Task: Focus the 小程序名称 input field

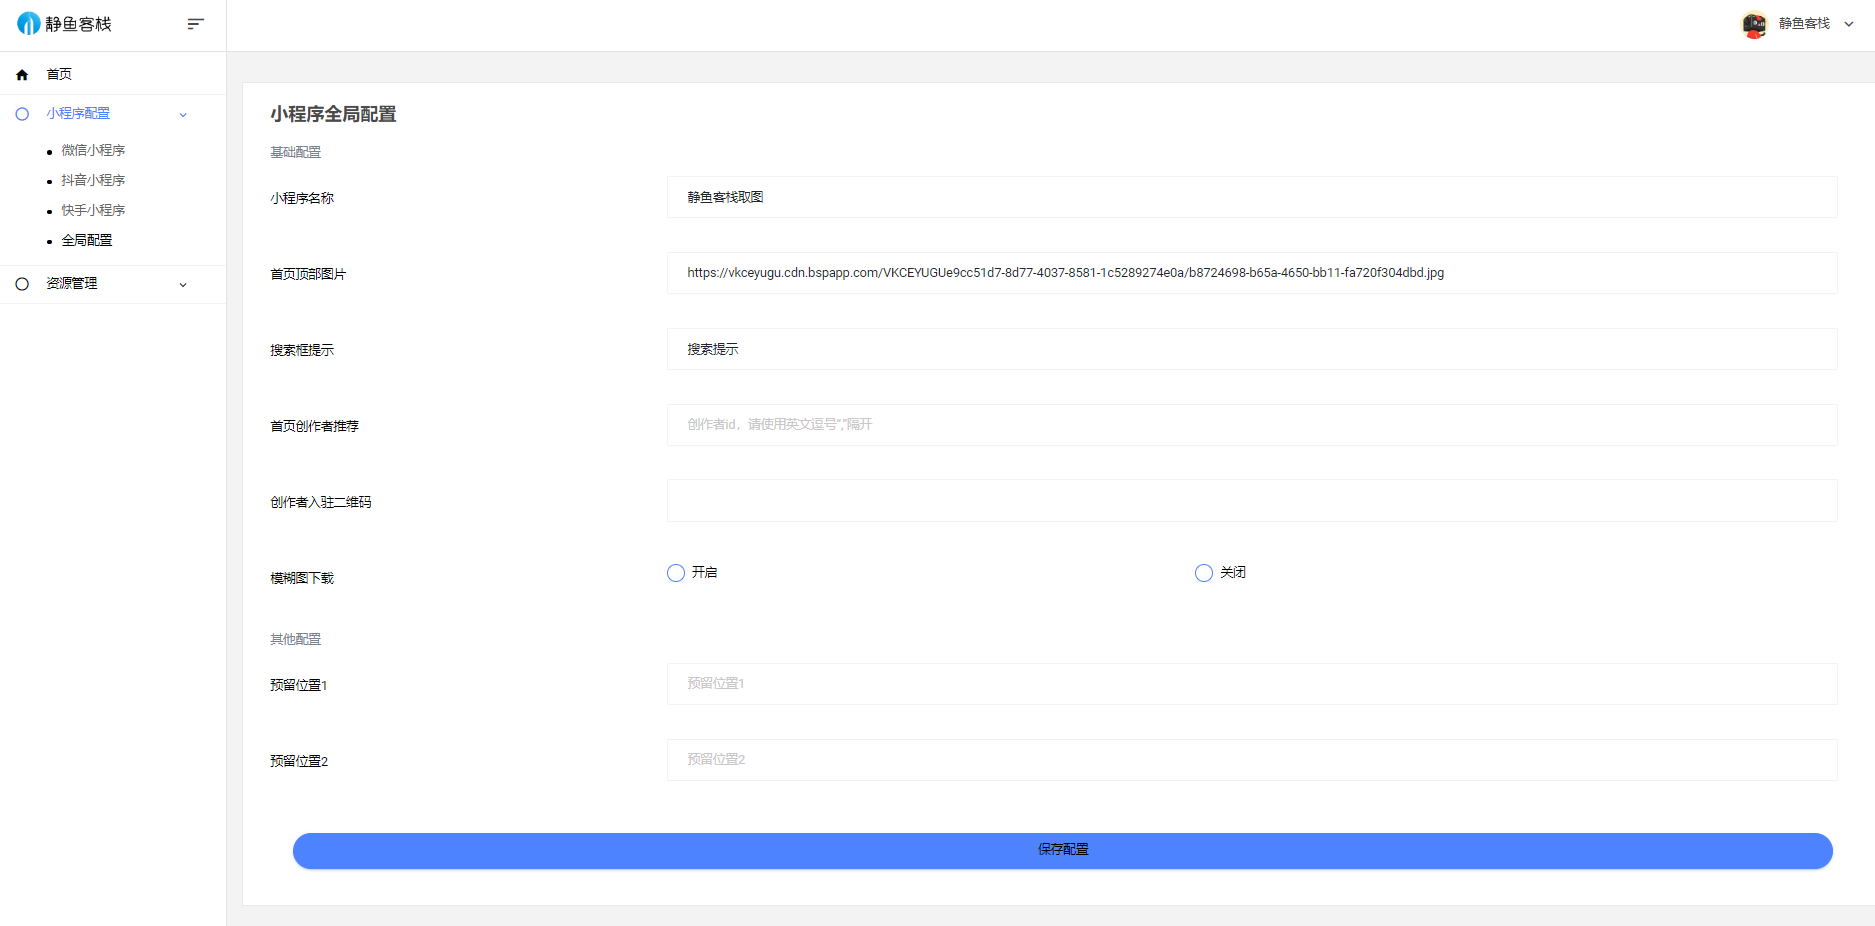Action: 1251,197
